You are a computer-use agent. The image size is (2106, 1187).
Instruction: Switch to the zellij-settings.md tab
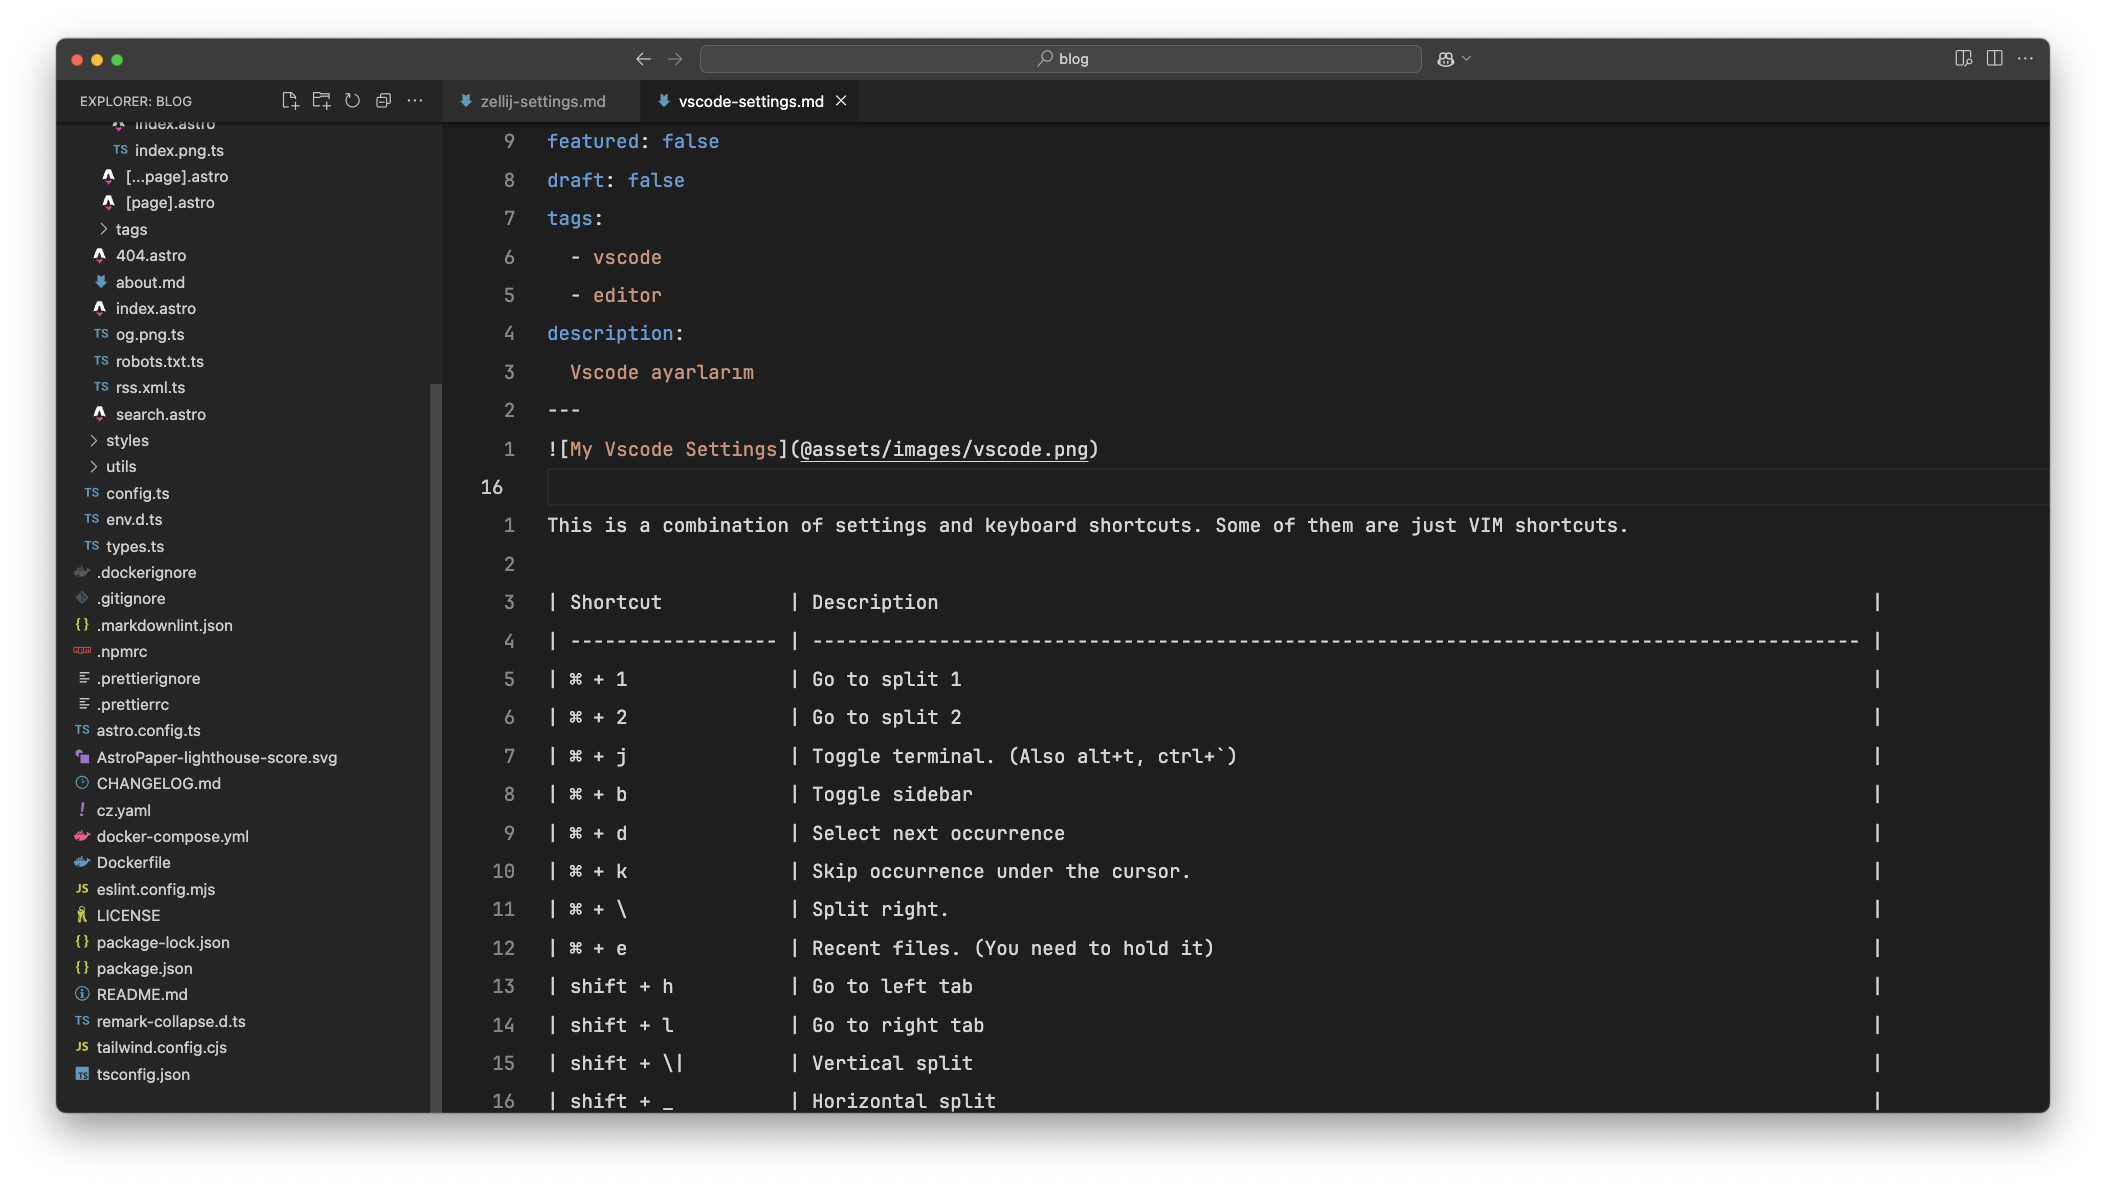[543, 101]
